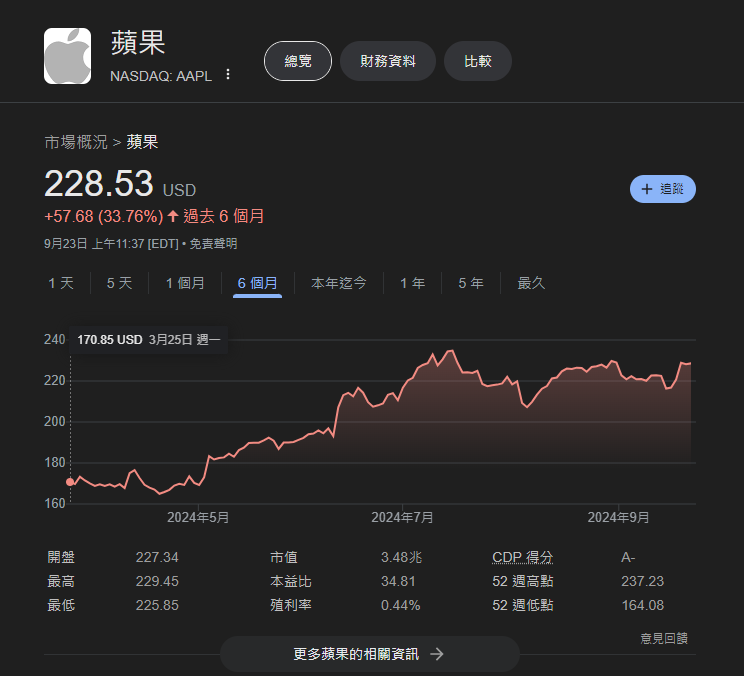Show the 最久 maximum range chart

(531, 283)
